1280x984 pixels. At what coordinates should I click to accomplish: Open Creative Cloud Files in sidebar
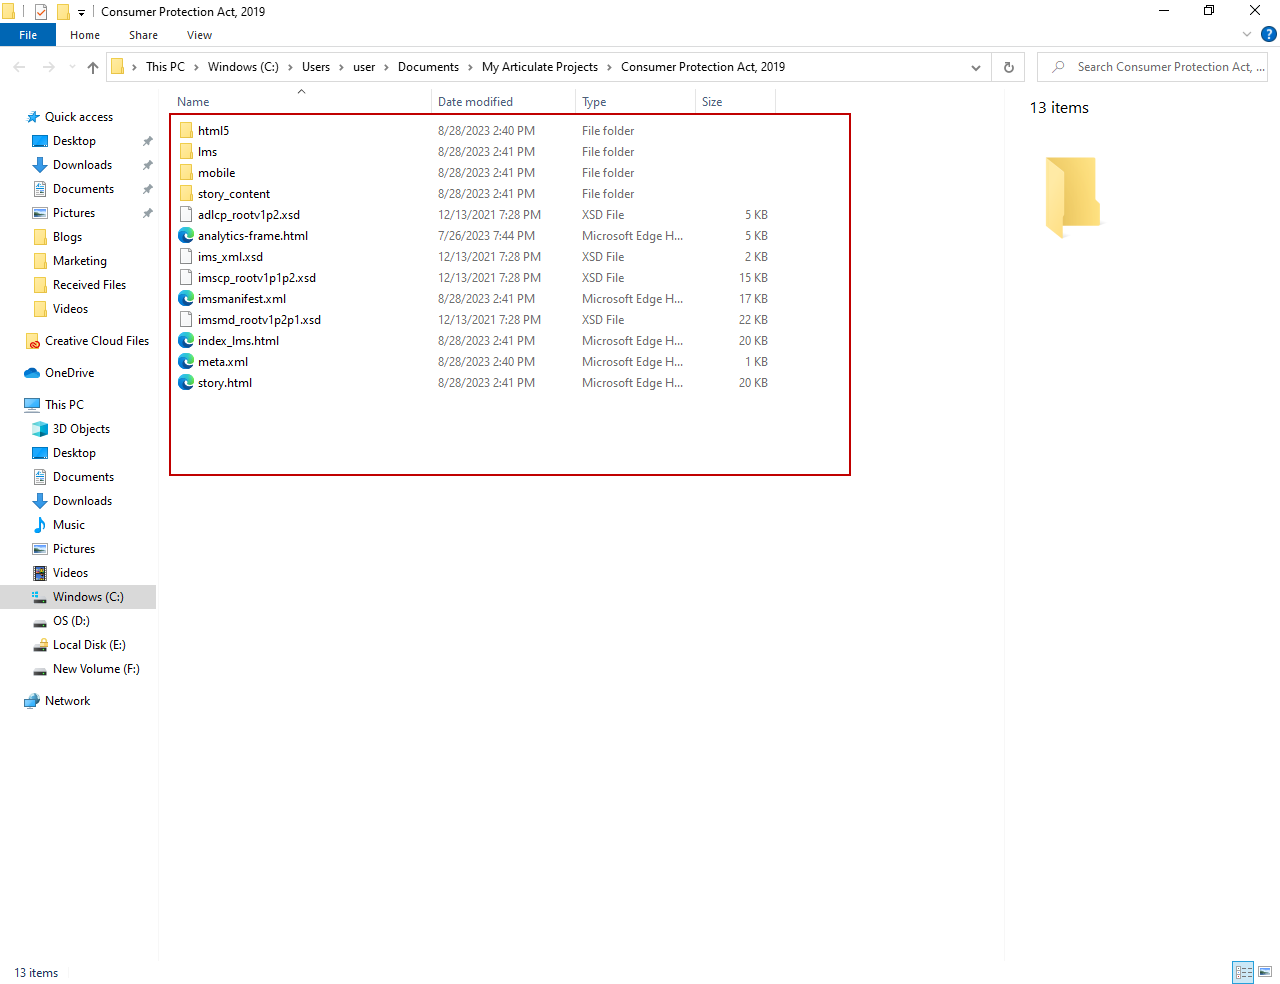coord(96,341)
